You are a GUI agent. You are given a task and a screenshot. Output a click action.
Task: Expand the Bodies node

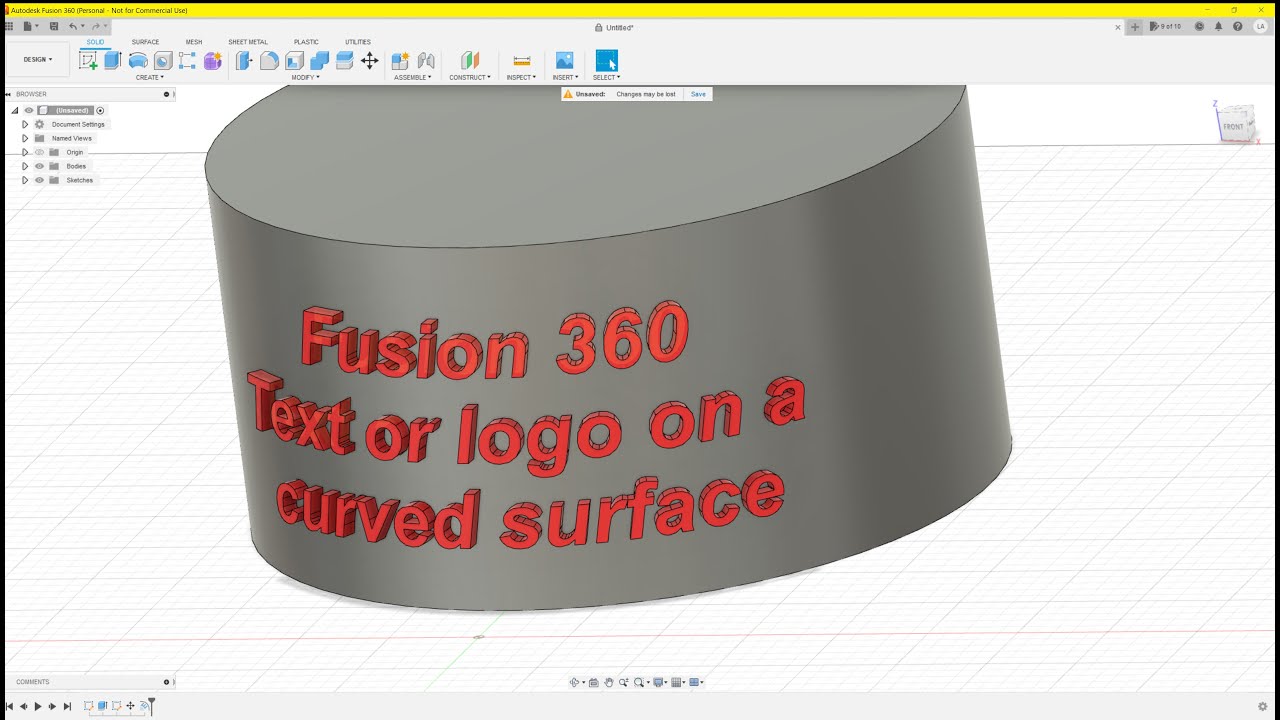pos(25,166)
